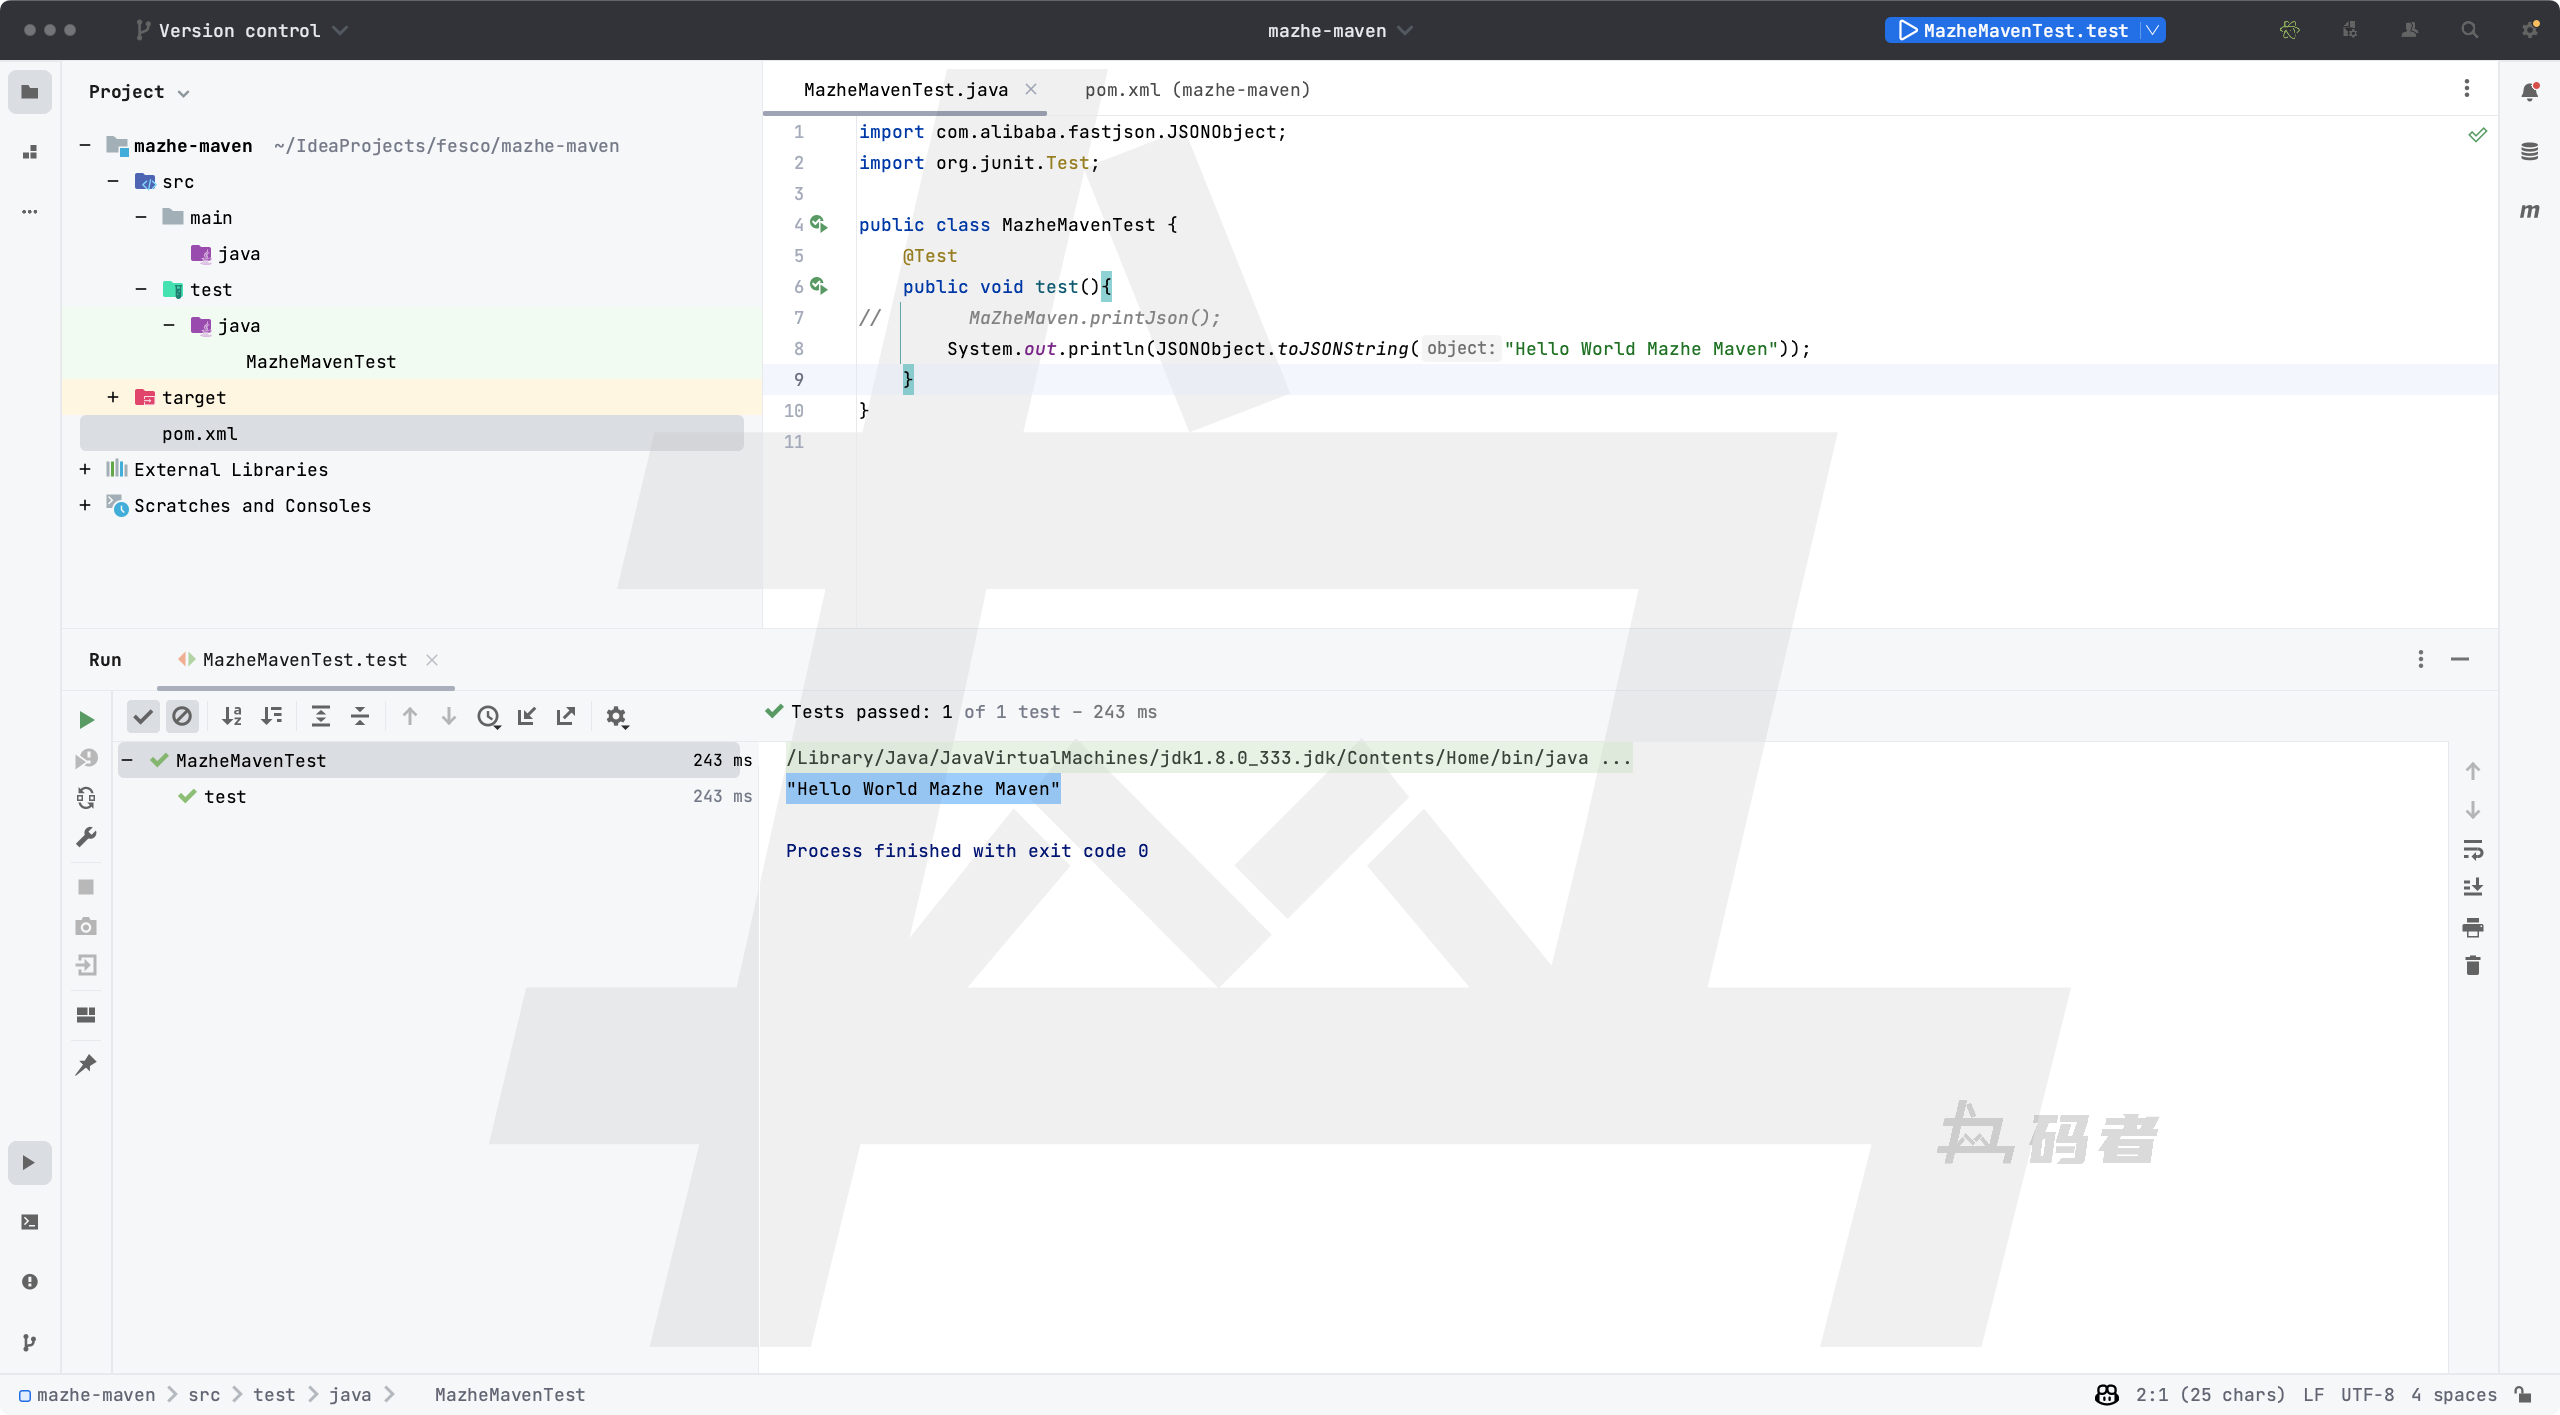Image resolution: width=2560 pixels, height=1415 pixels.
Task: Run the MazheMavenTest.test configuration button
Action: click(x=1908, y=31)
